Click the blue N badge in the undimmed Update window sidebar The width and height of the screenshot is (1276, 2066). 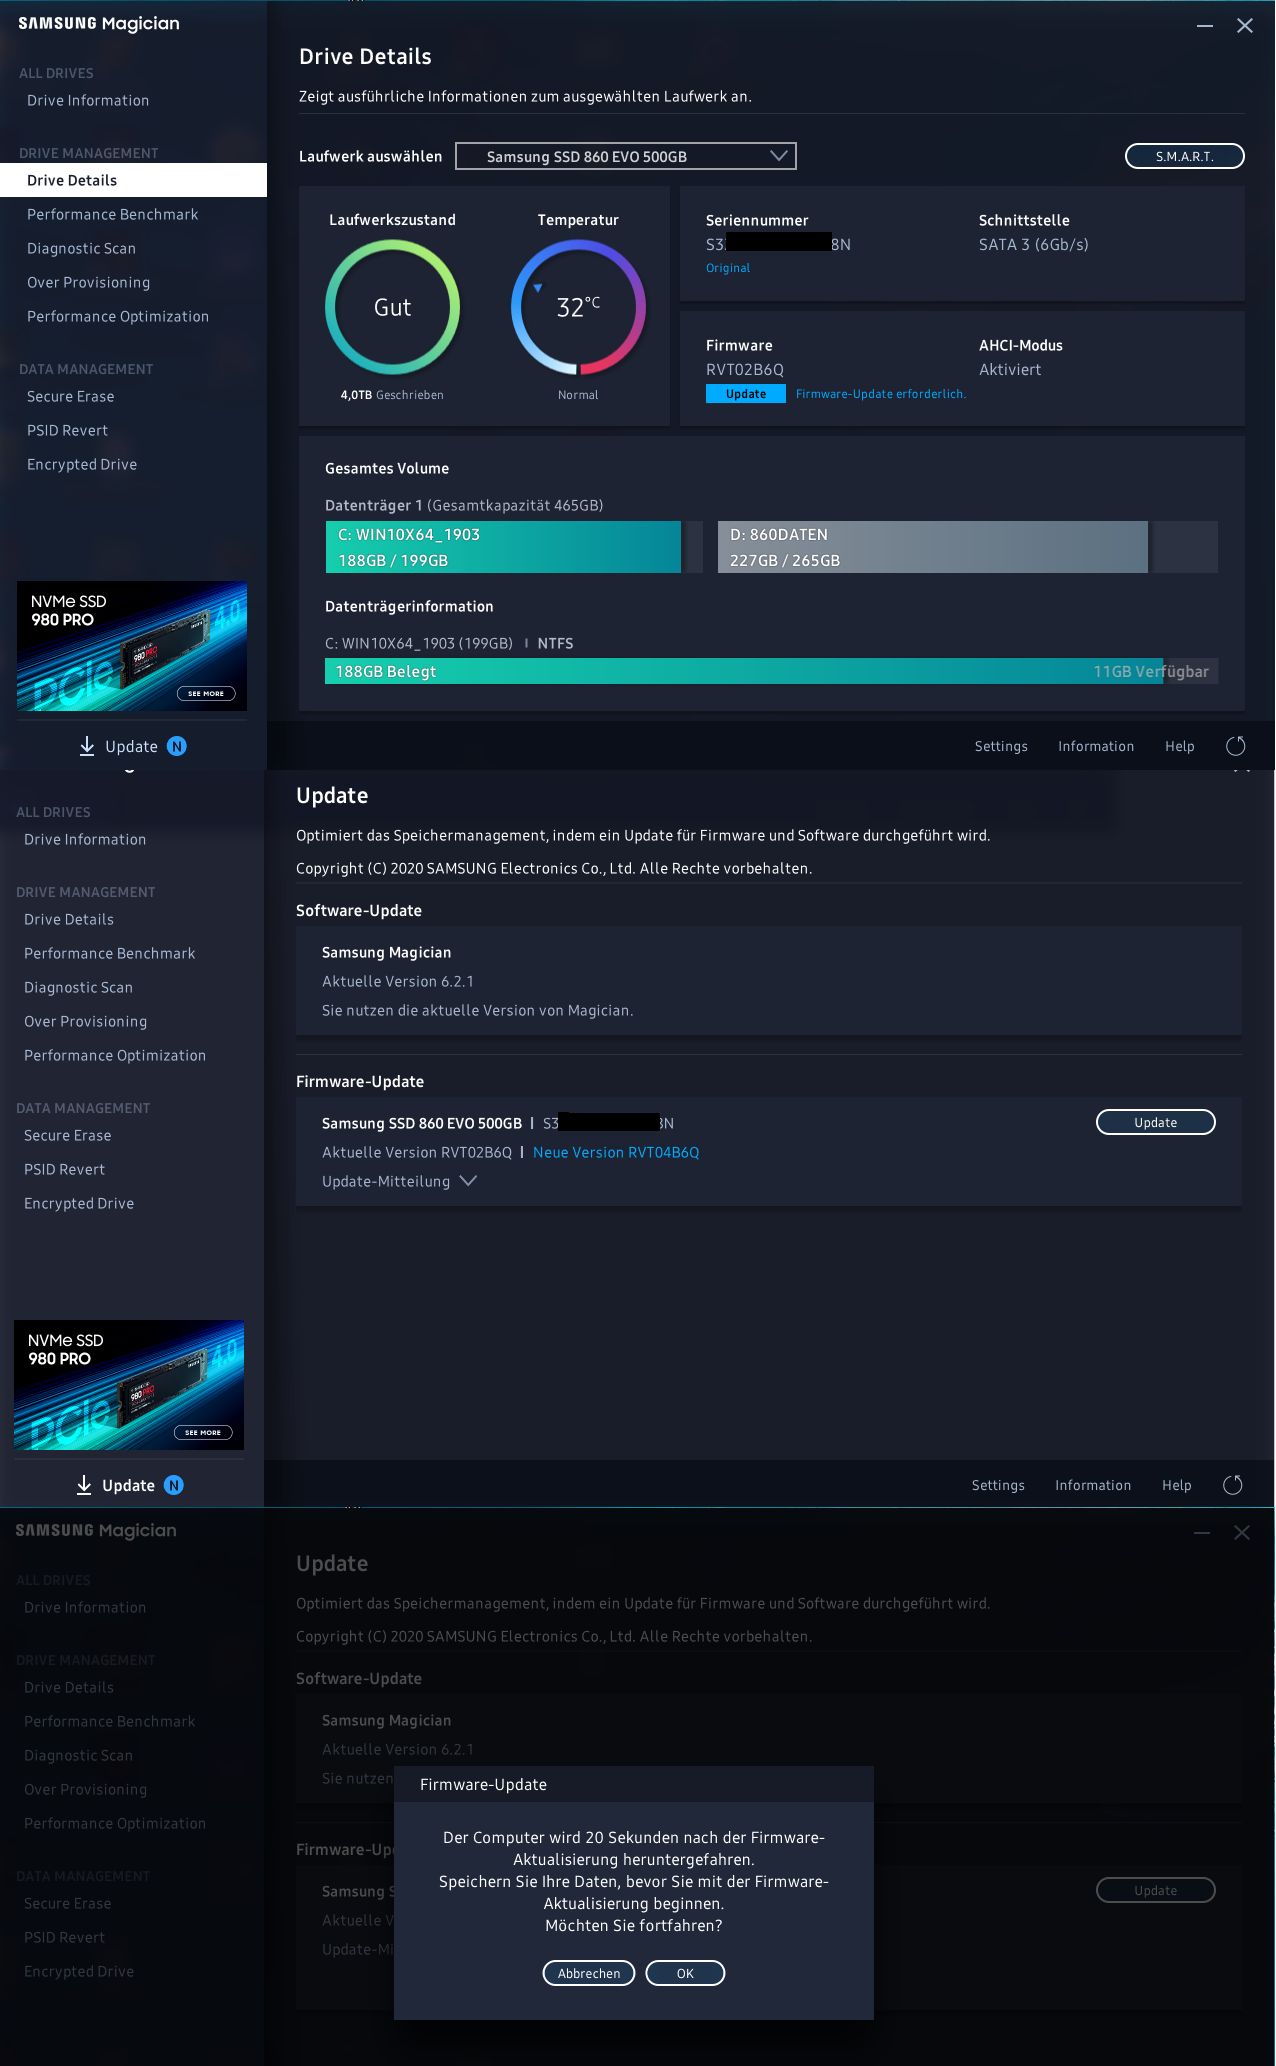pyautogui.click(x=174, y=1485)
